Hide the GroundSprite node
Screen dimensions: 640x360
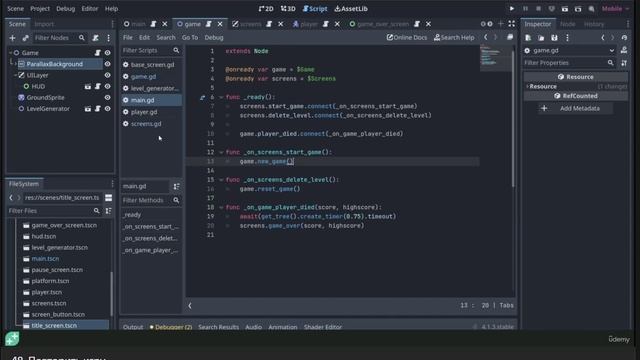[x=107, y=98]
